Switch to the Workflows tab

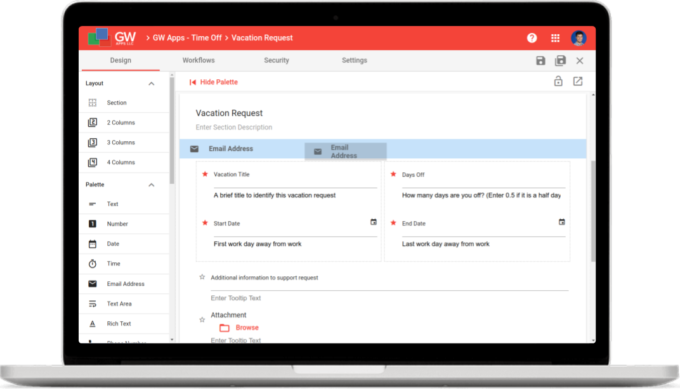(199, 61)
